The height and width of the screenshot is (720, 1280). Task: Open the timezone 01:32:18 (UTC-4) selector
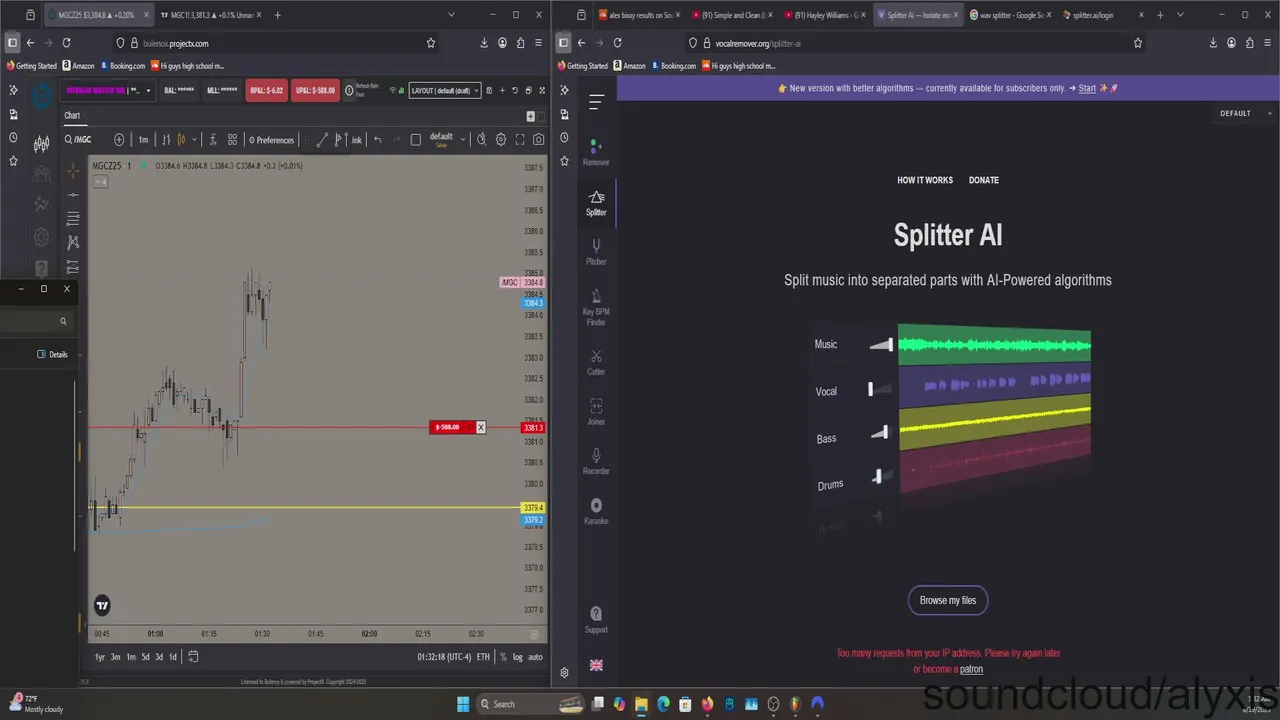point(443,657)
